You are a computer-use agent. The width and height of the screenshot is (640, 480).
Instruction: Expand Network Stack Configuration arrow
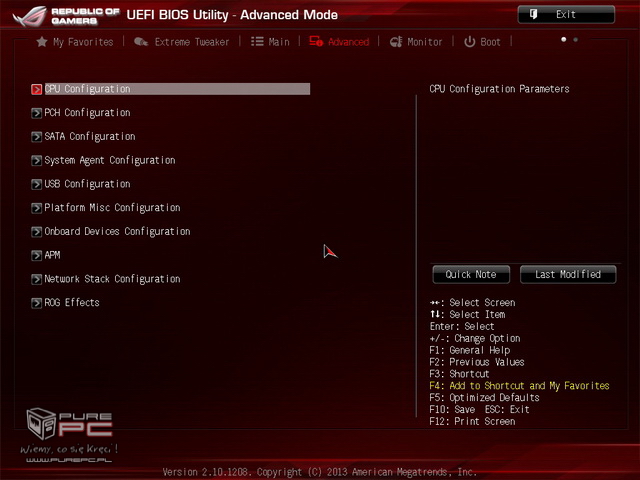(x=36, y=279)
